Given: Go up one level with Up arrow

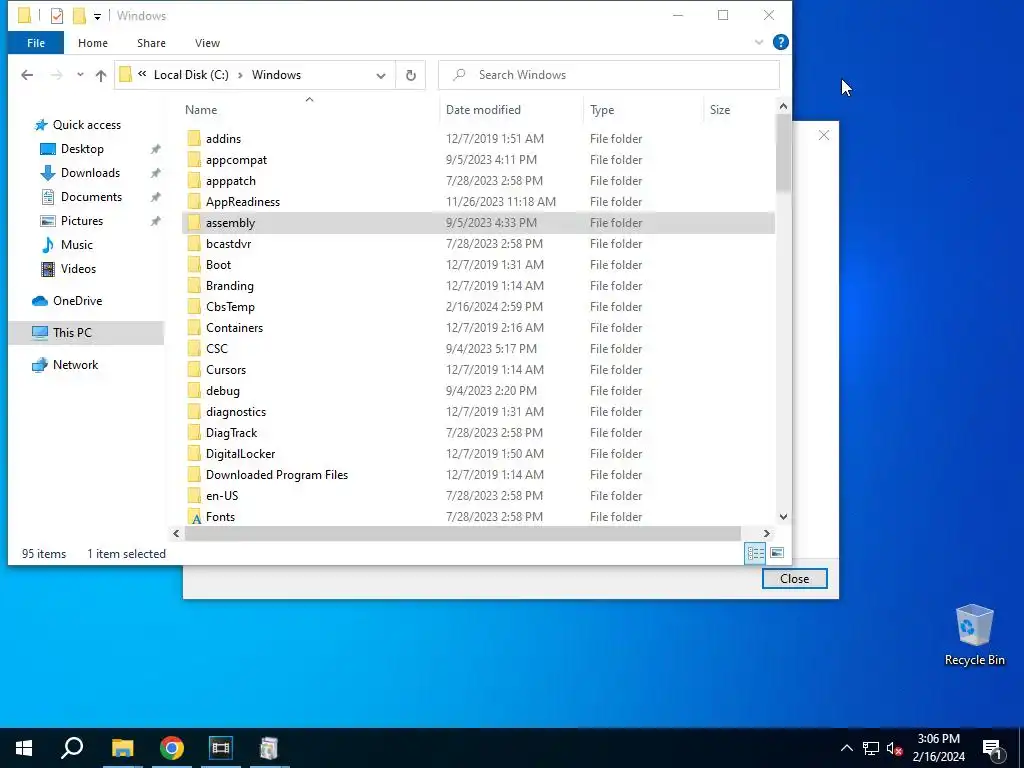Looking at the screenshot, I should [101, 75].
